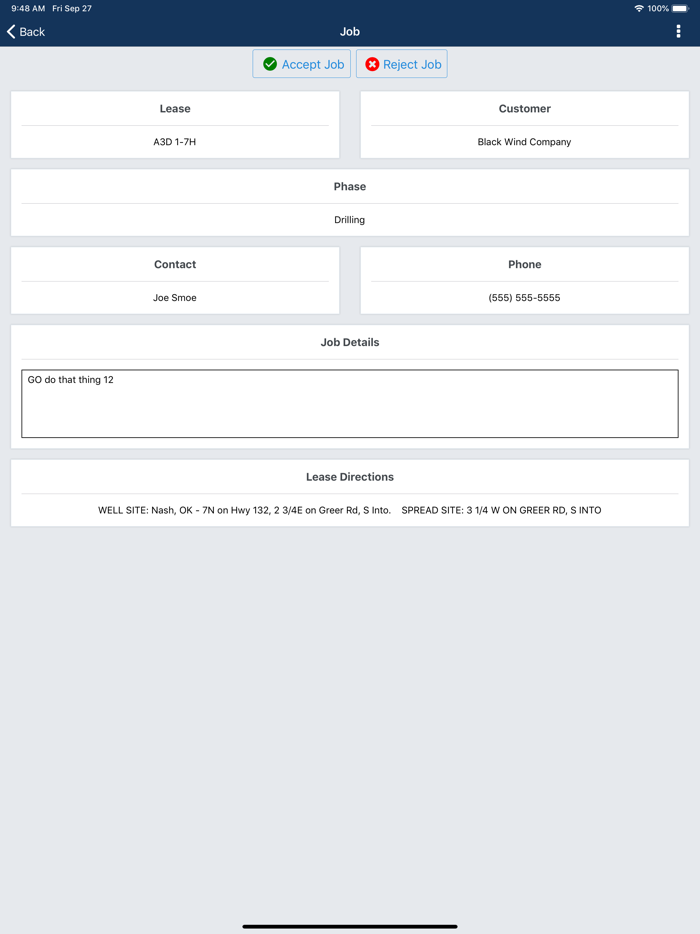Click inside the Job Details text box
The height and width of the screenshot is (934, 700).
coord(349,404)
